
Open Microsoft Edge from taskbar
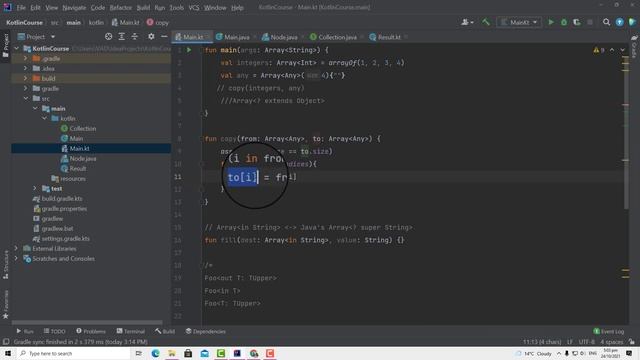point(156,353)
